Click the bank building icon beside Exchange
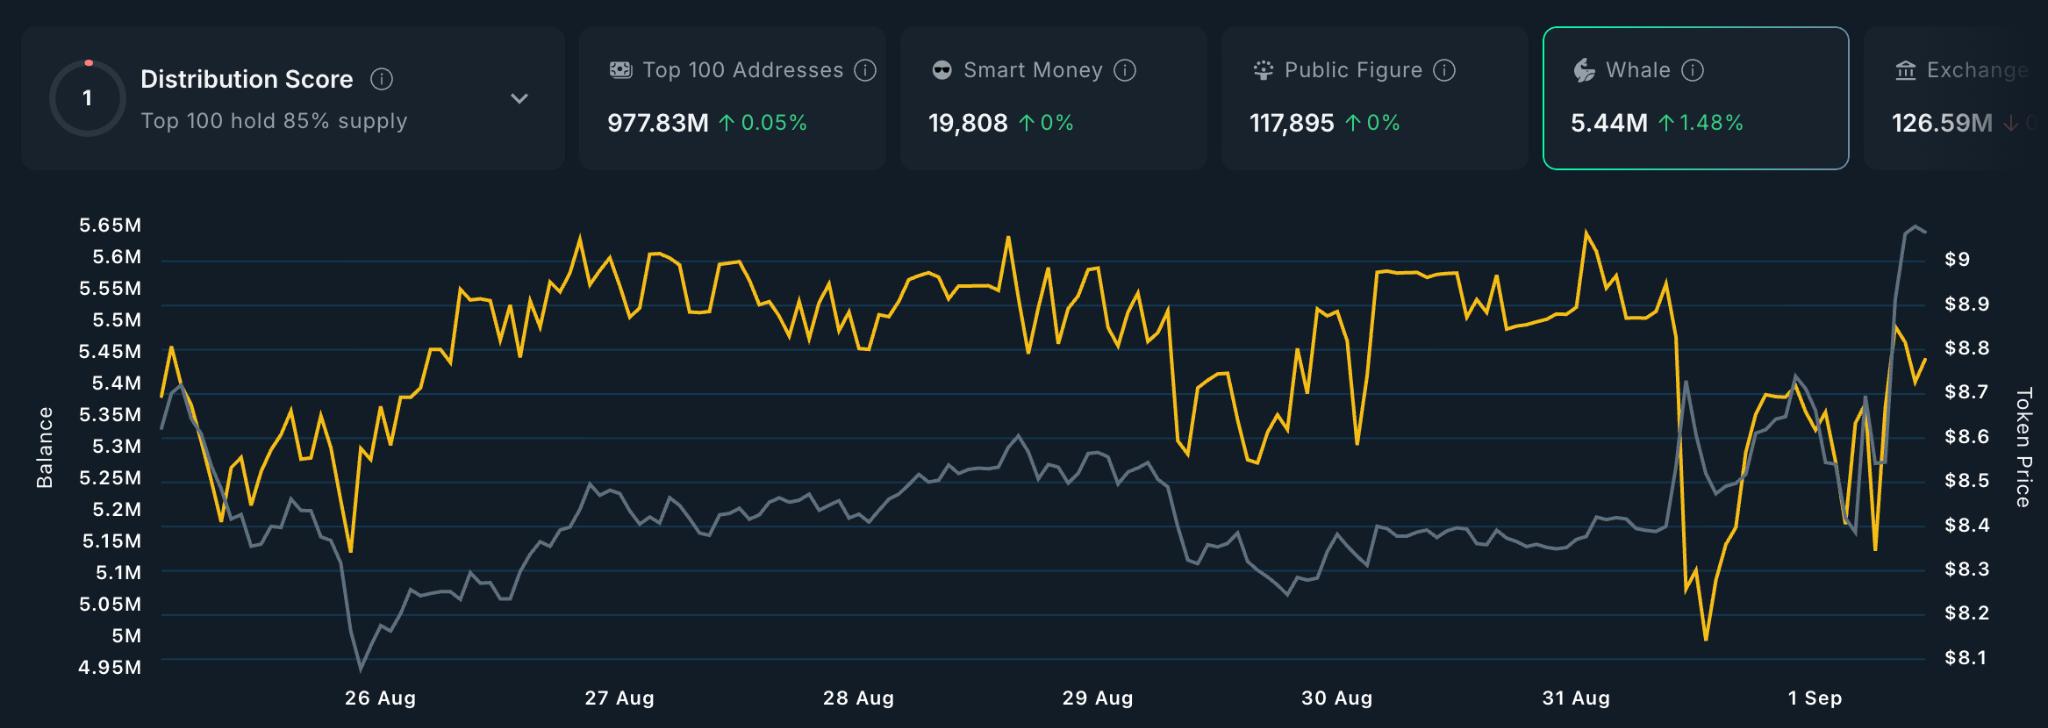This screenshot has height=728, width=2048. pyautogui.click(x=1906, y=70)
